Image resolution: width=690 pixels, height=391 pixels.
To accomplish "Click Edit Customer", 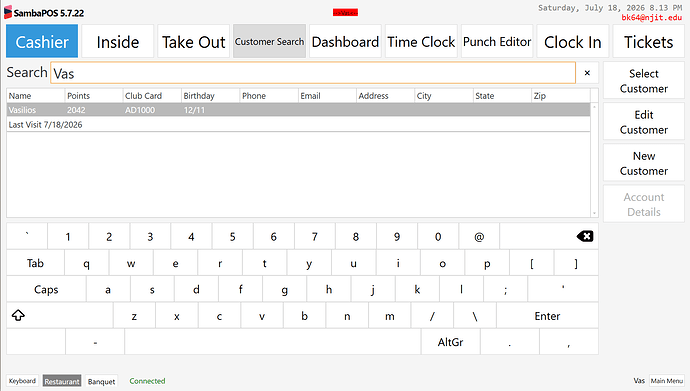I will pos(644,122).
